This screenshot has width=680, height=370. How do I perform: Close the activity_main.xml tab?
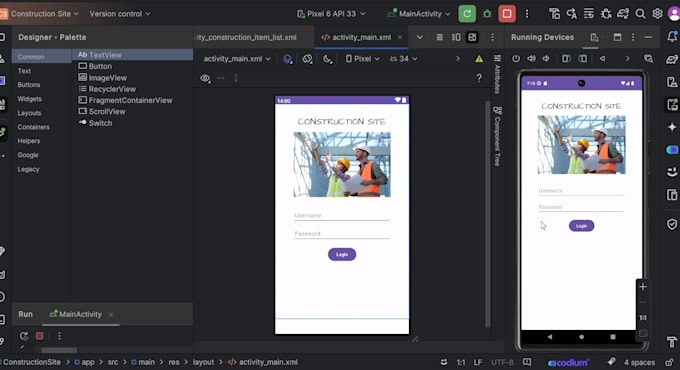coord(400,37)
